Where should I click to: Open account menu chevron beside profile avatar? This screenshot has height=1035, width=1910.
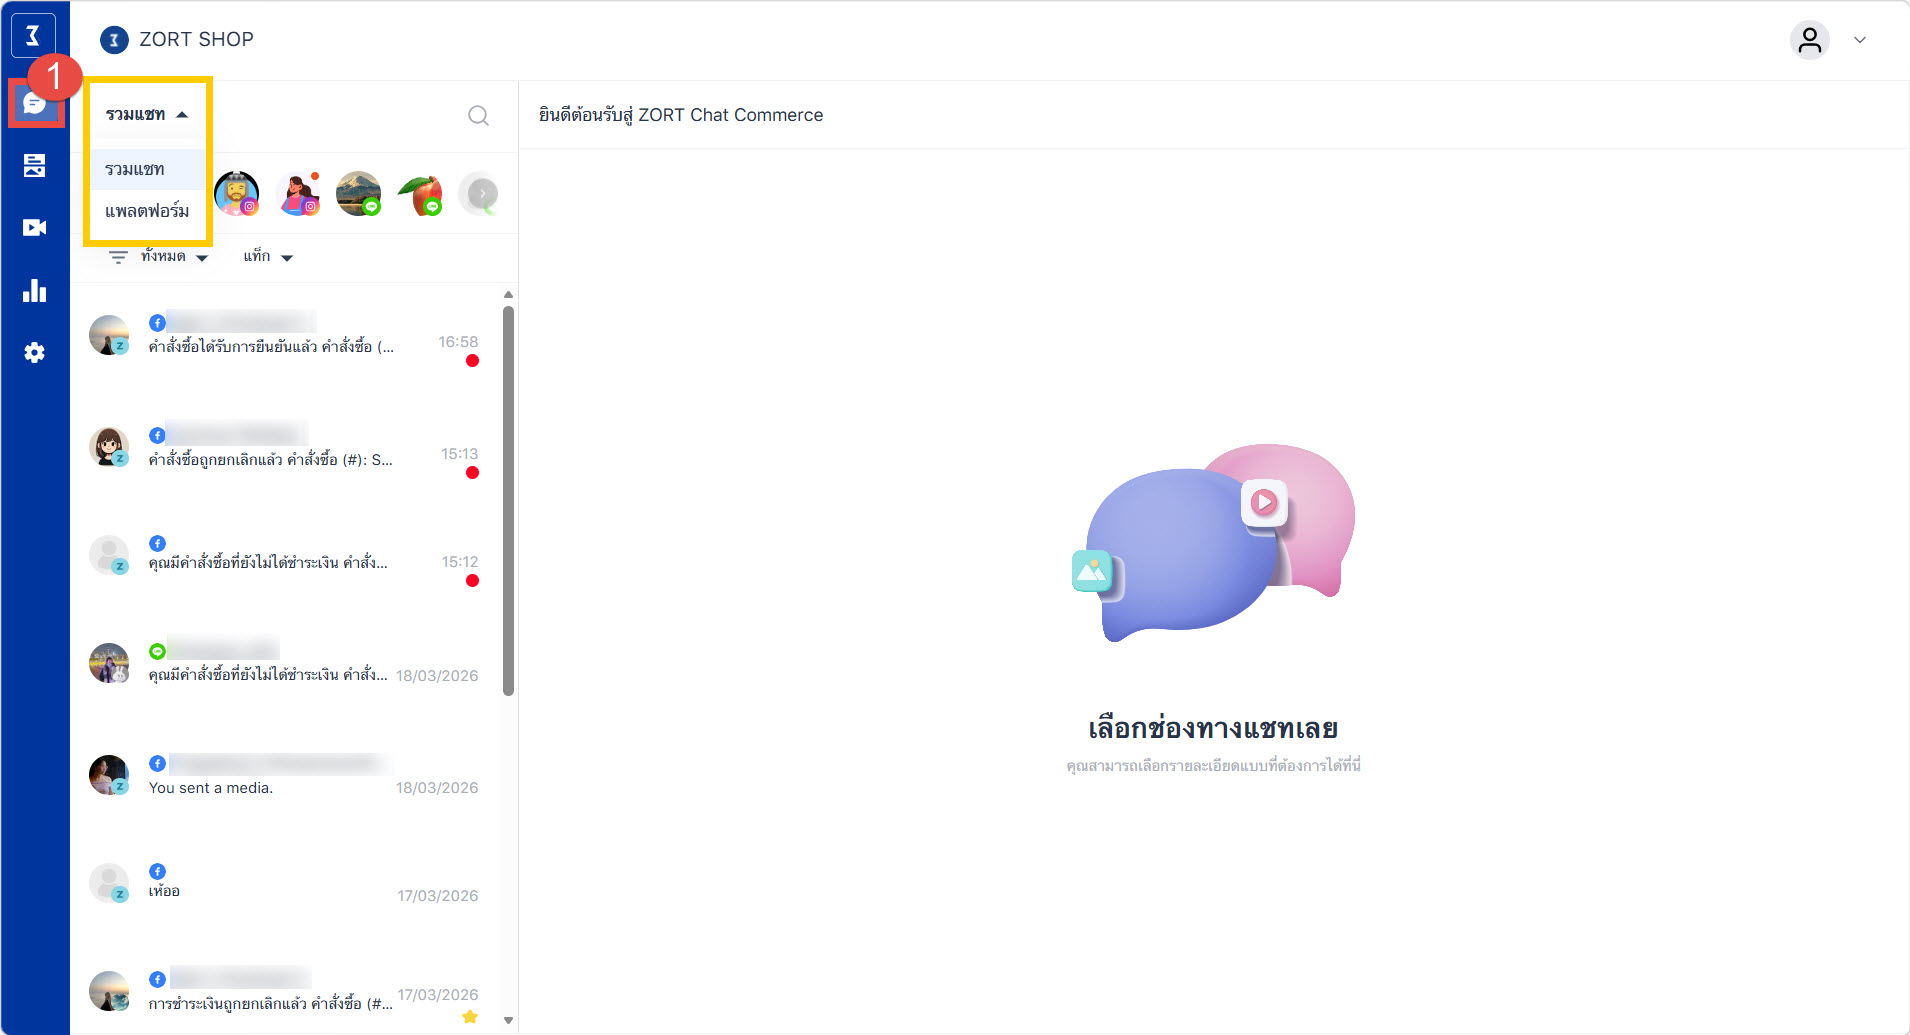pyautogui.click(x=1860, y=40)
